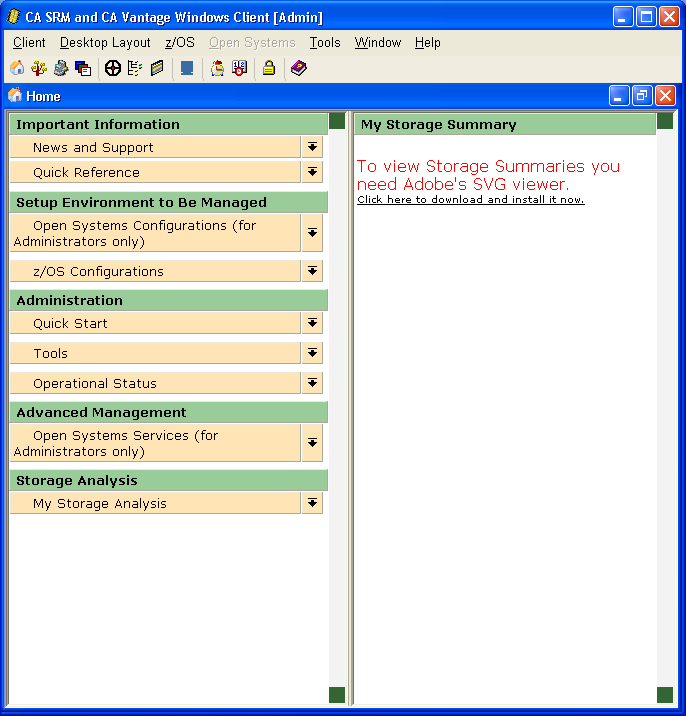
Task: Expand z/OS Configurations arrow
Action: click(312, 271)
